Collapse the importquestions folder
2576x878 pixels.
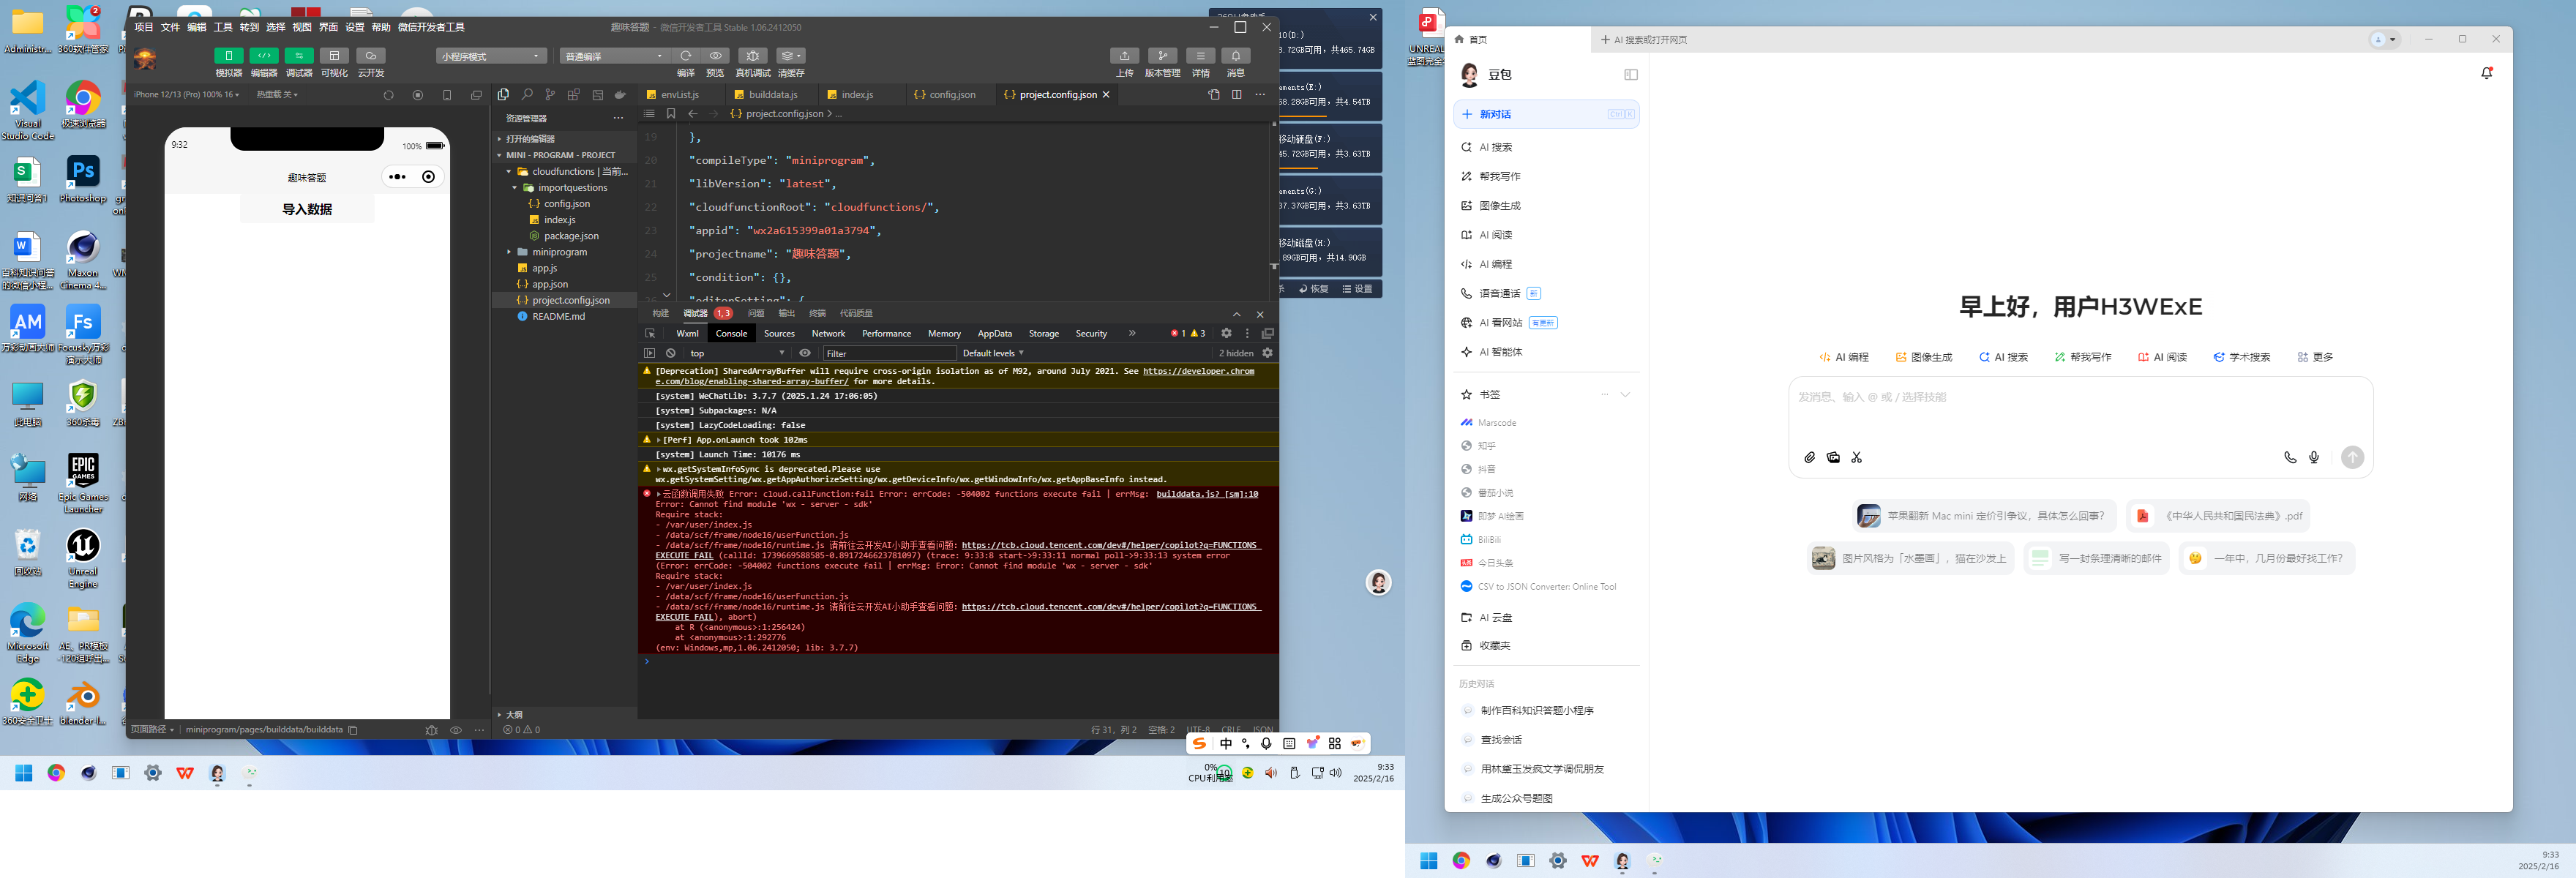pos(564,187)
